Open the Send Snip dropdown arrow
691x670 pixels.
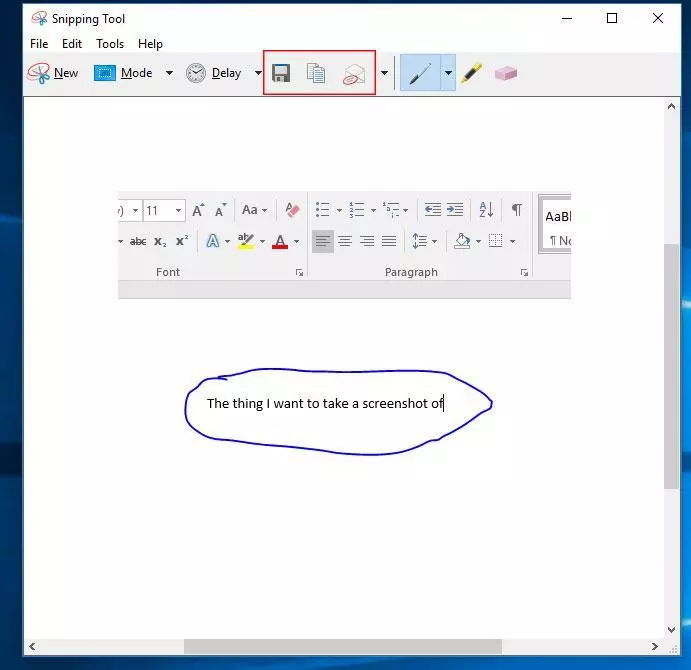(x=384, y=73)
